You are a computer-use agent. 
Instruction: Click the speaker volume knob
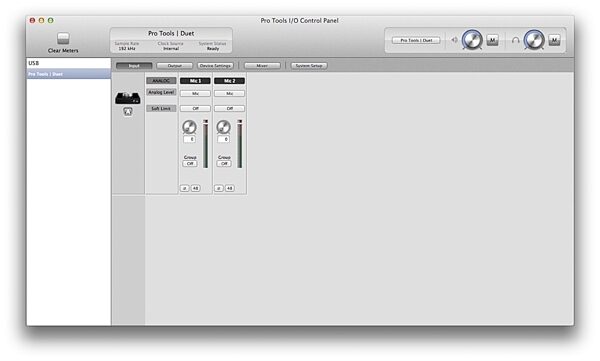[x=472, y=40]
